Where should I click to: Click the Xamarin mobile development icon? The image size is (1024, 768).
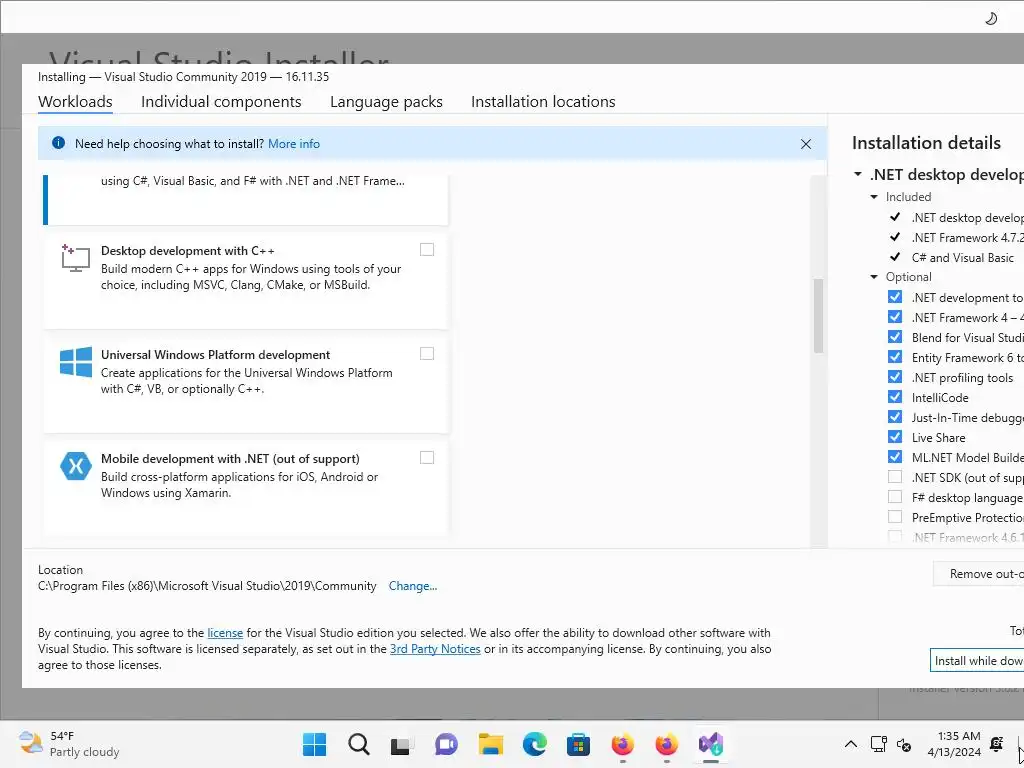click(76, 466)
